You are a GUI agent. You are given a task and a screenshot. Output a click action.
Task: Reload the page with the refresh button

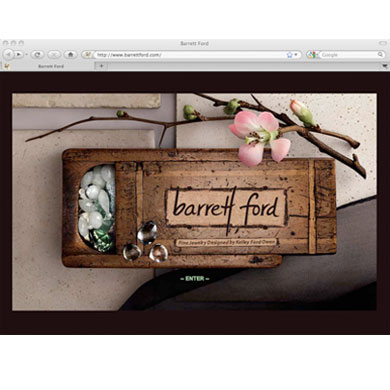[x=37, y=54]
